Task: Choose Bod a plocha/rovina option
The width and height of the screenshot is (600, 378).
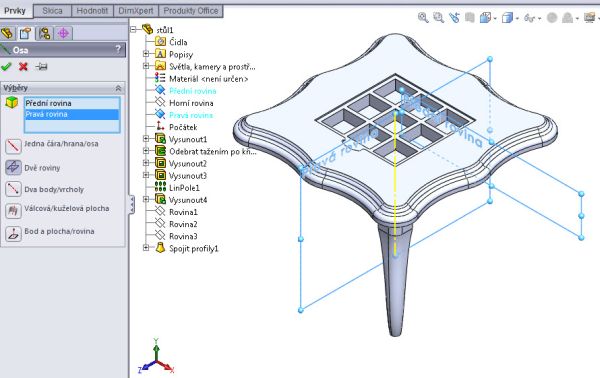Action: (x=50, y=232)
